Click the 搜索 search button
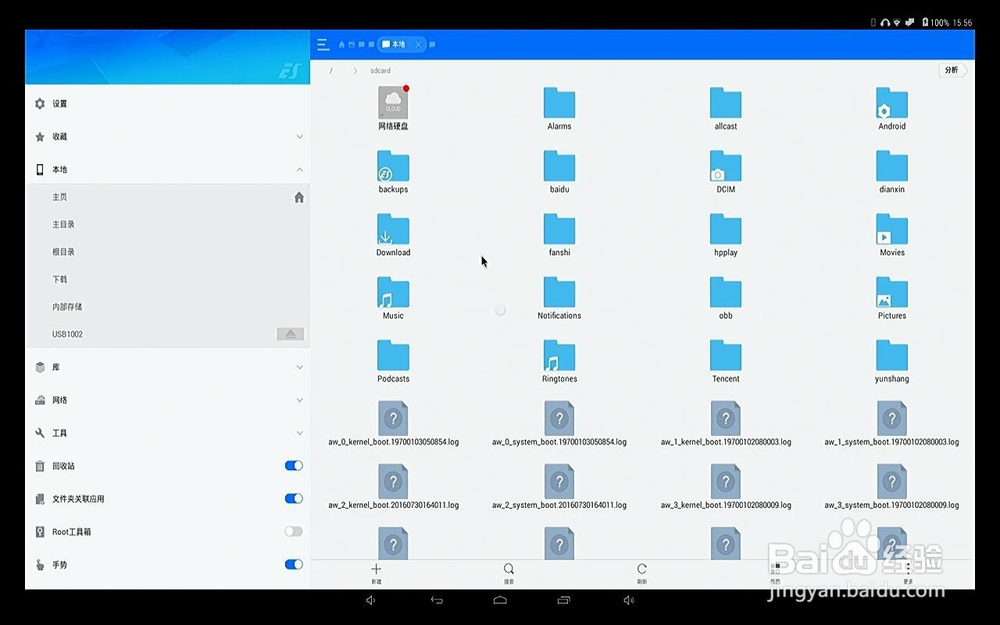The width and height of the screenshot is (1000, 625). pos(509,573)
